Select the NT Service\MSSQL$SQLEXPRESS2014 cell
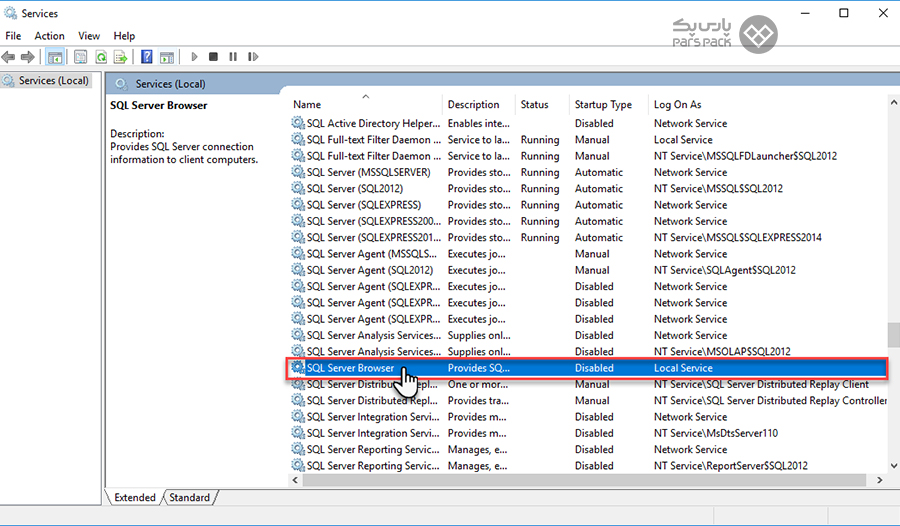The height and width of the screenshot is (526, 900). click(x=738, y=237)
